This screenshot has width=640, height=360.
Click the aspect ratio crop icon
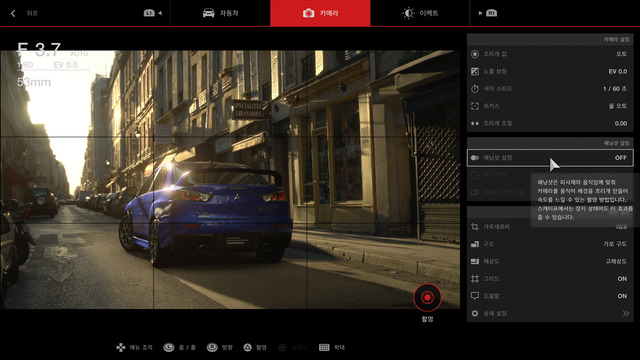pos(475,227)
